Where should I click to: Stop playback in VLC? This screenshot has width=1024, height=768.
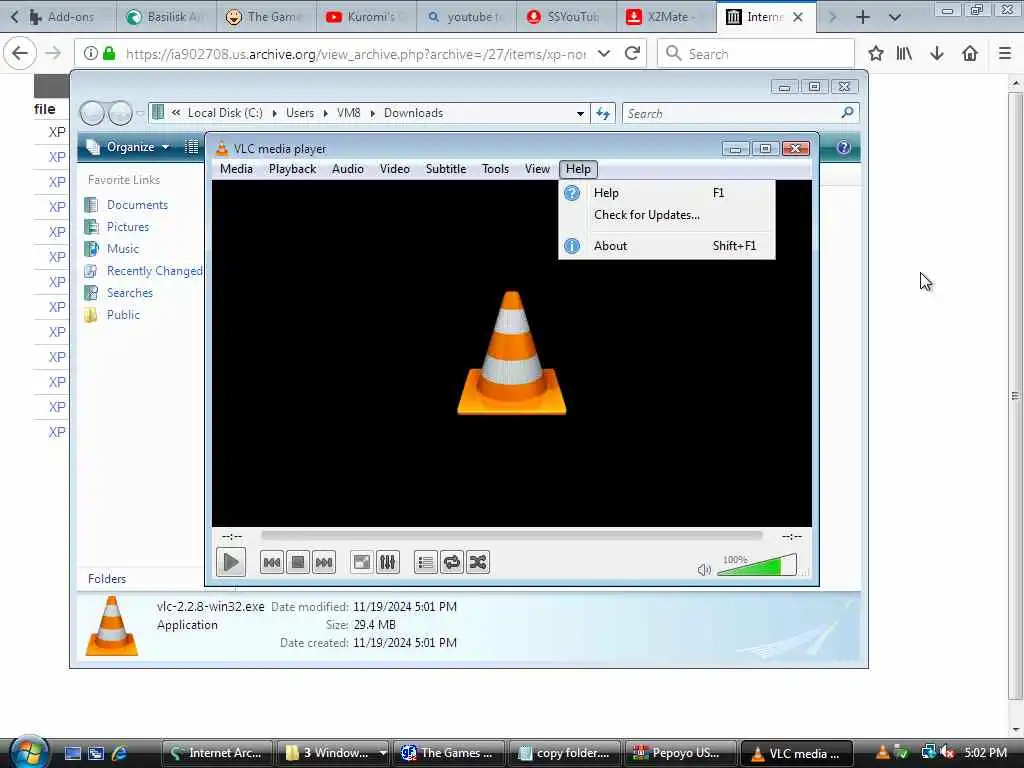pos(298,562)
